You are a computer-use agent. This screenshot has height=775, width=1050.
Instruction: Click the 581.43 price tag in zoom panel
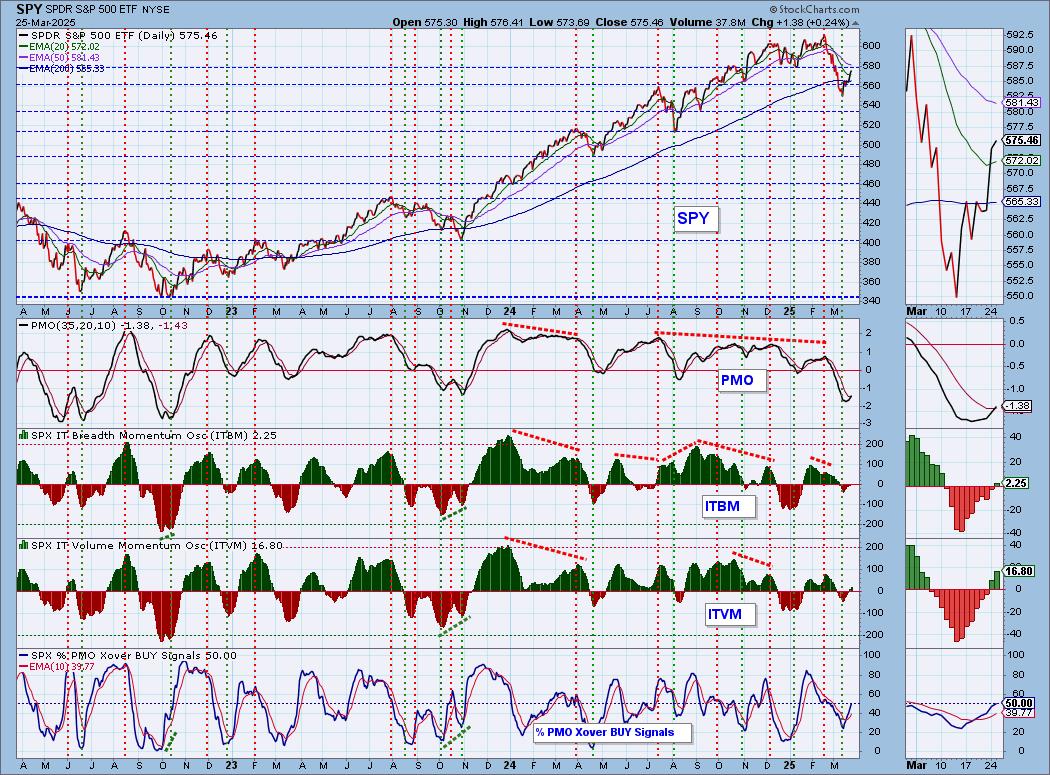1021,102
